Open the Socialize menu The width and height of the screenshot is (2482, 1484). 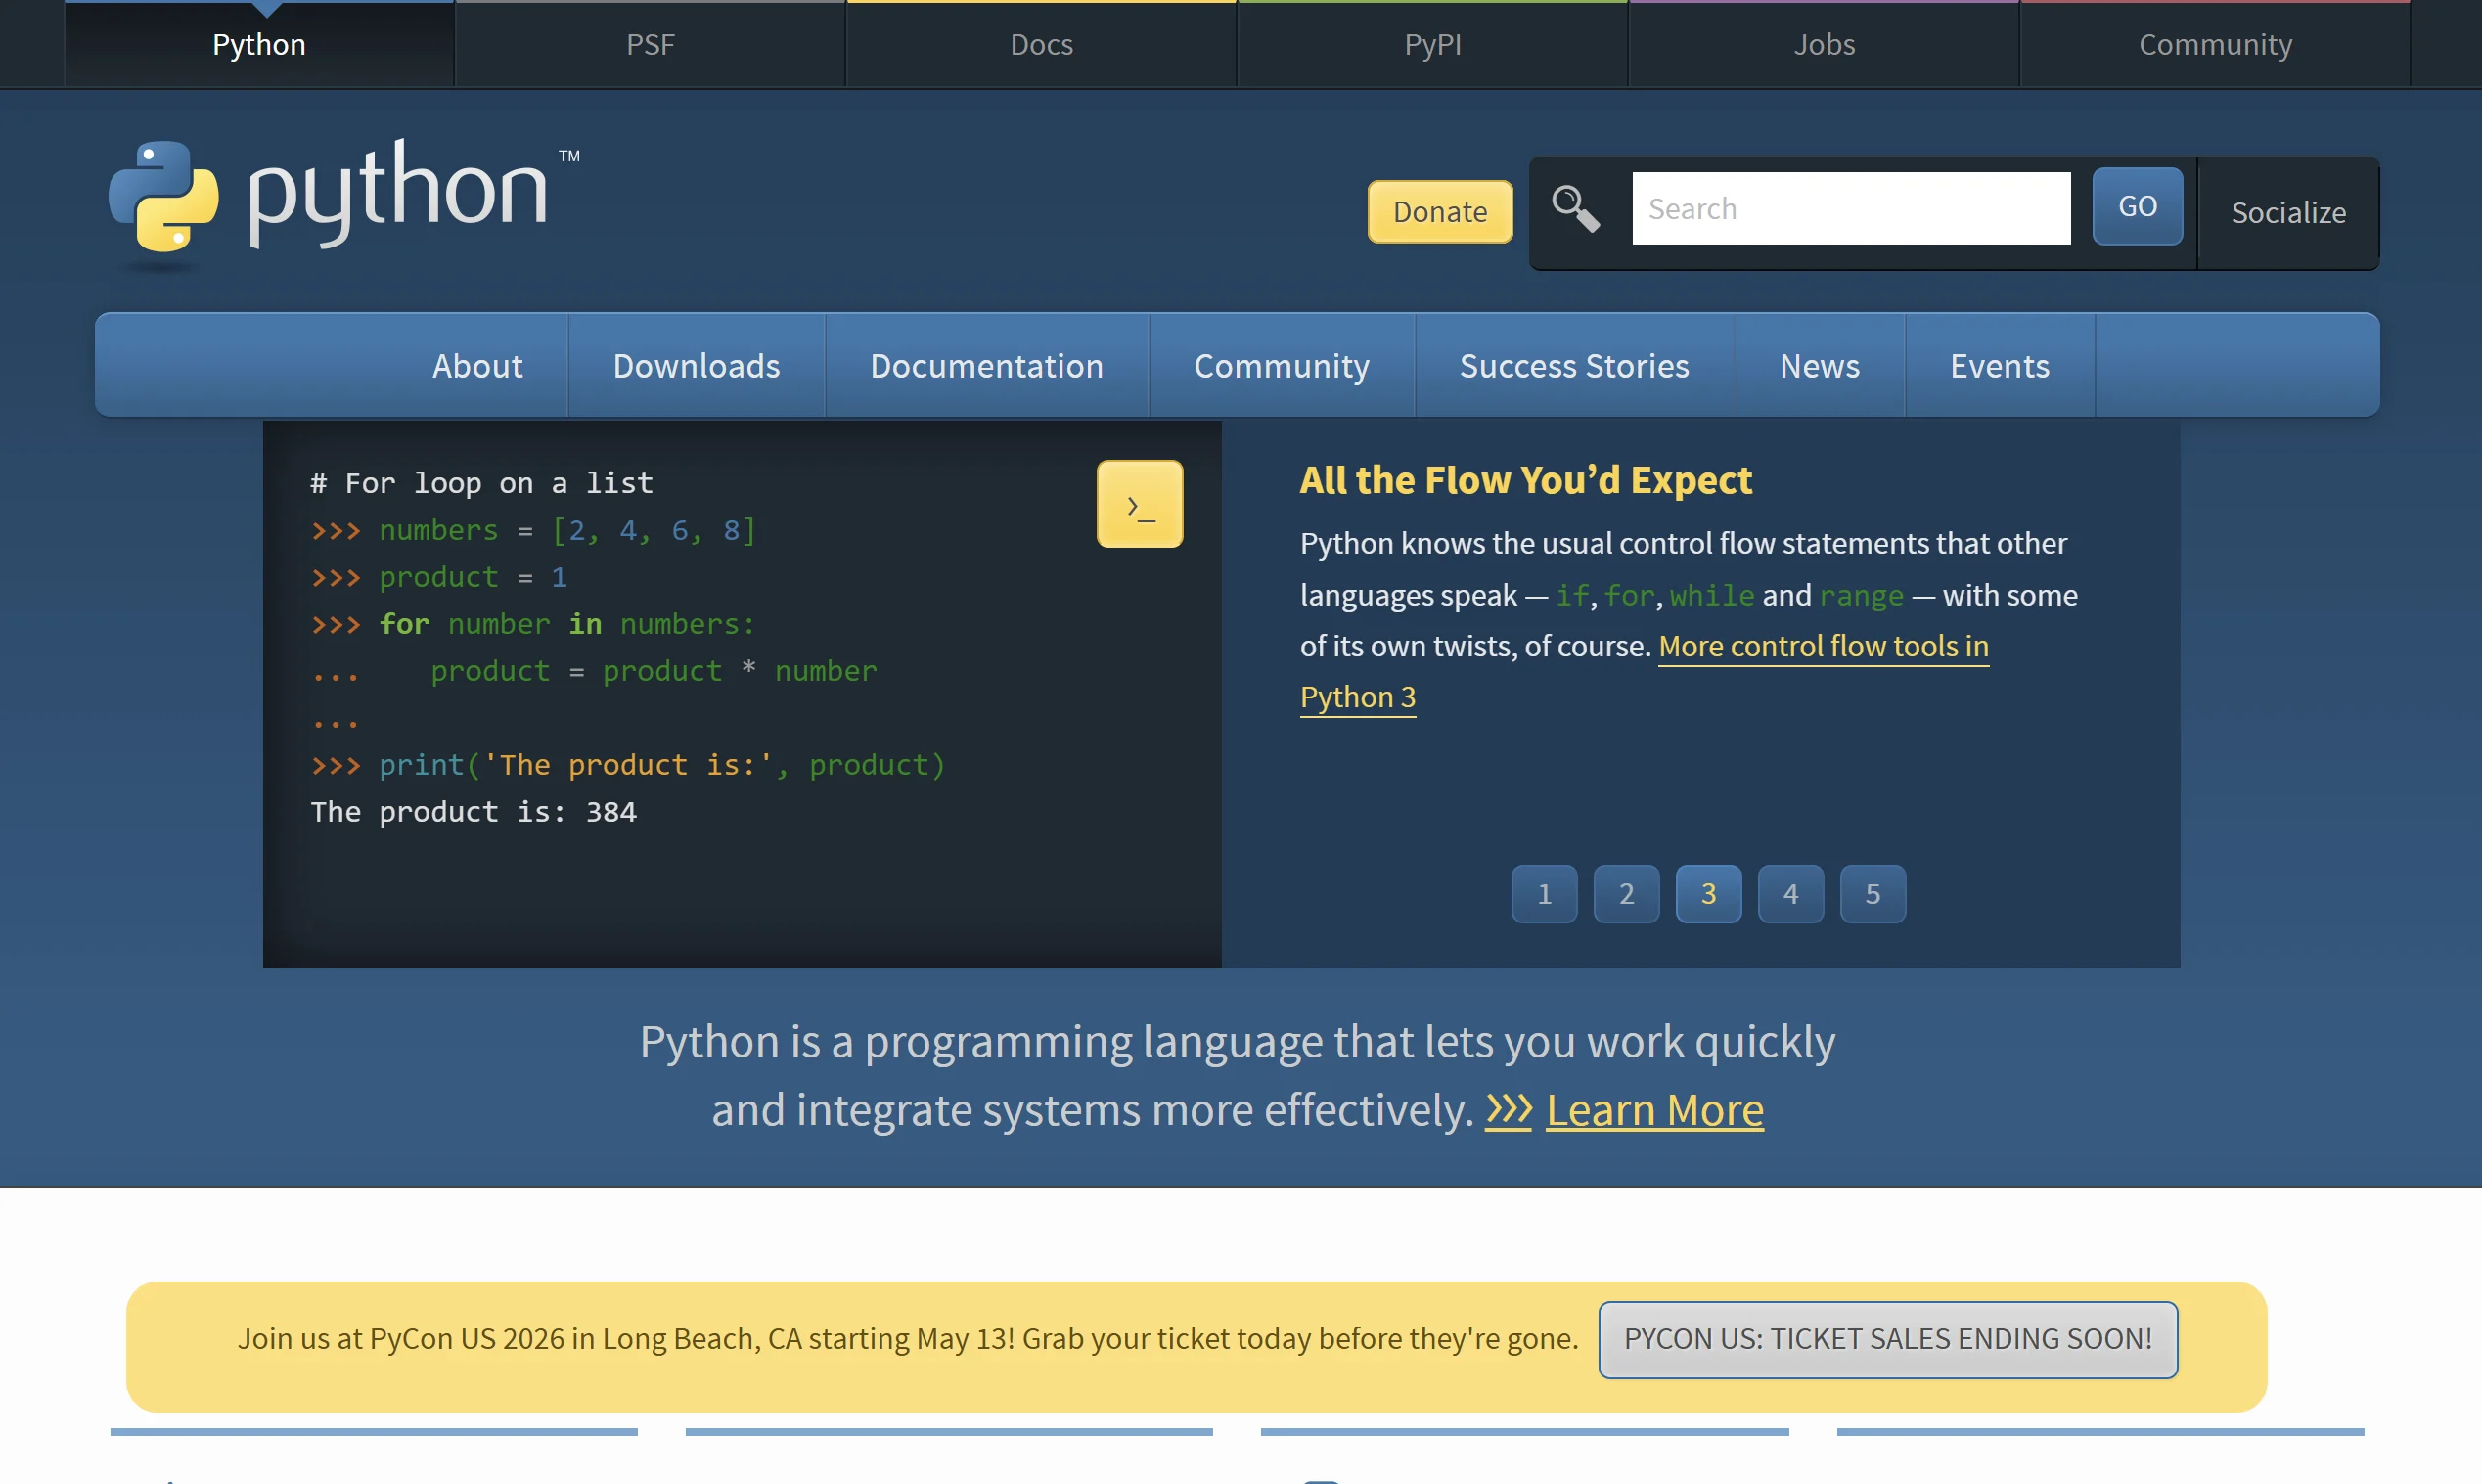click(2288, 212)
